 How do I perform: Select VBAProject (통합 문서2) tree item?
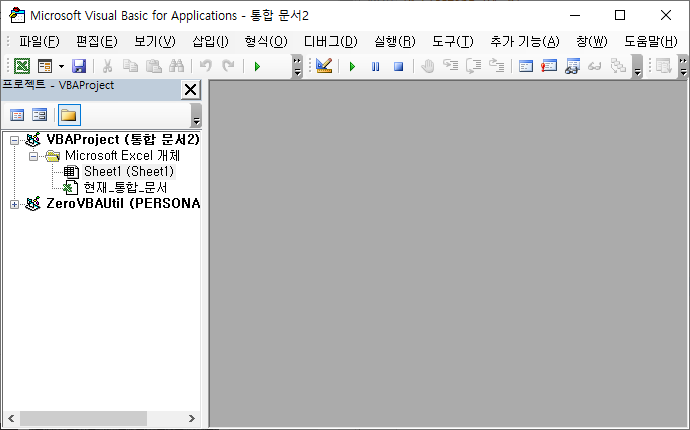tap(123, 140)
